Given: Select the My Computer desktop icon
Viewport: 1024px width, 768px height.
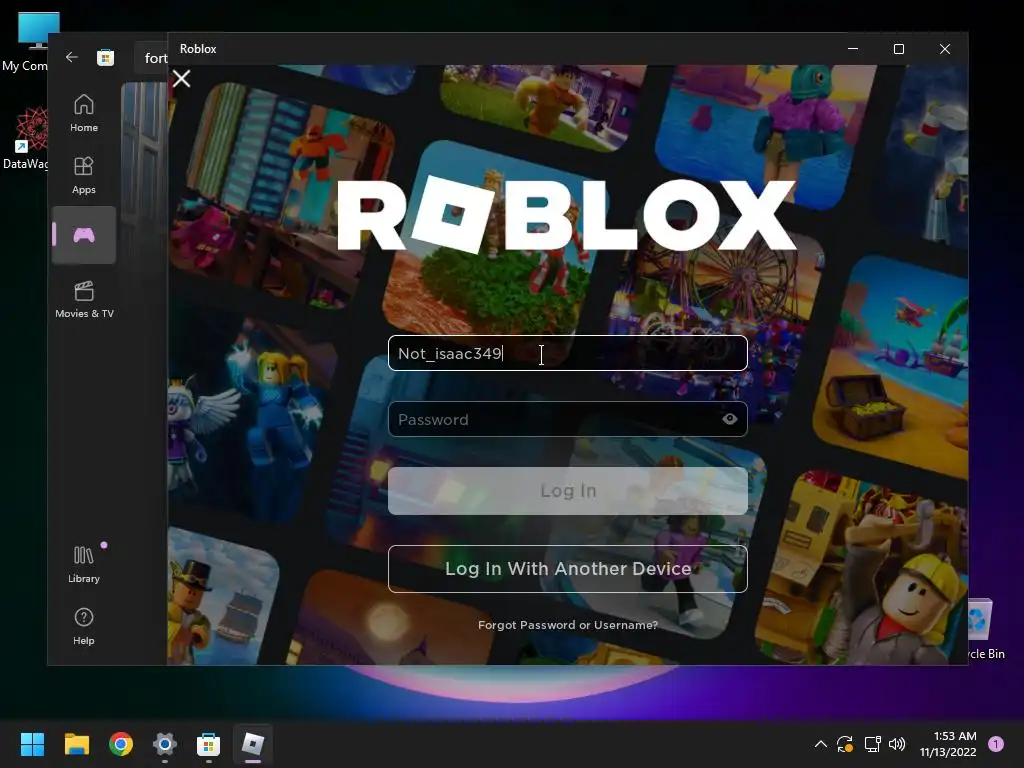Looking at the screenshot, I should 31,41.
